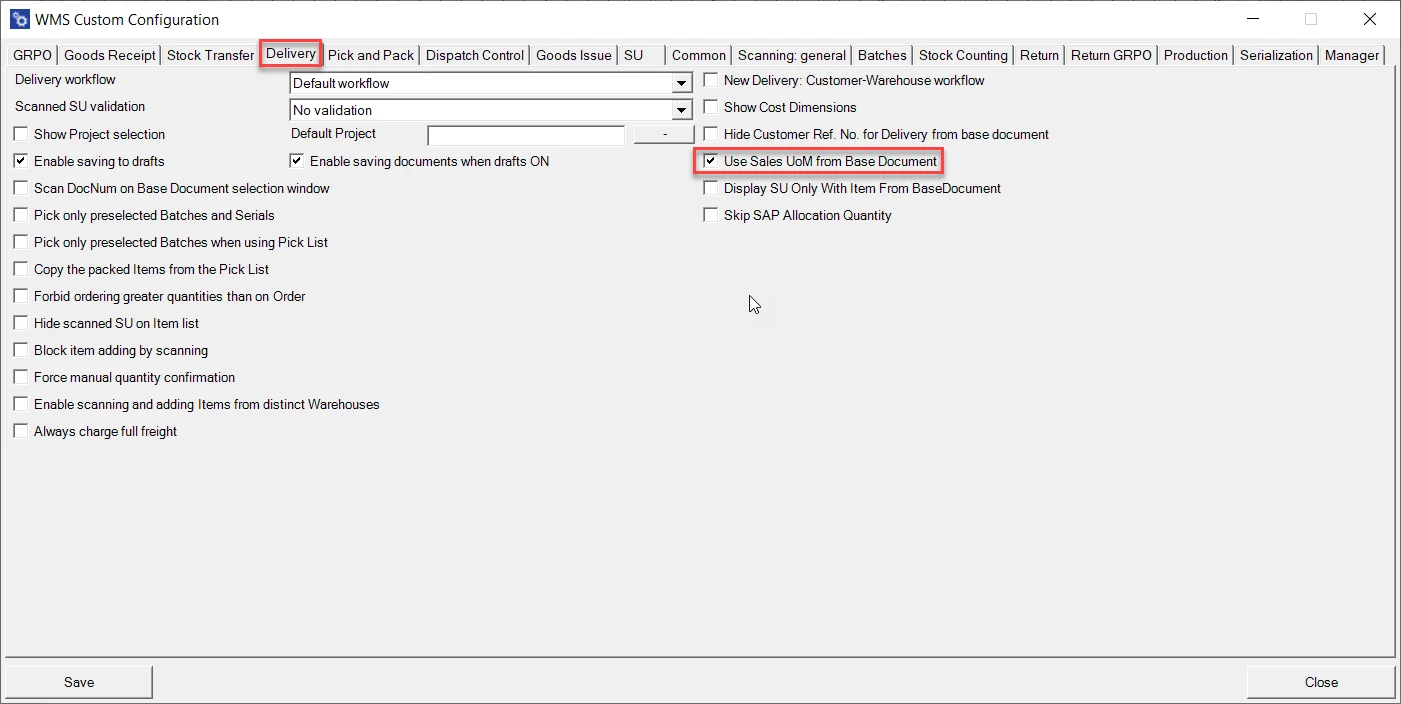
Task: Check Show Cost Dimensions box
Action: click(711, 107)
